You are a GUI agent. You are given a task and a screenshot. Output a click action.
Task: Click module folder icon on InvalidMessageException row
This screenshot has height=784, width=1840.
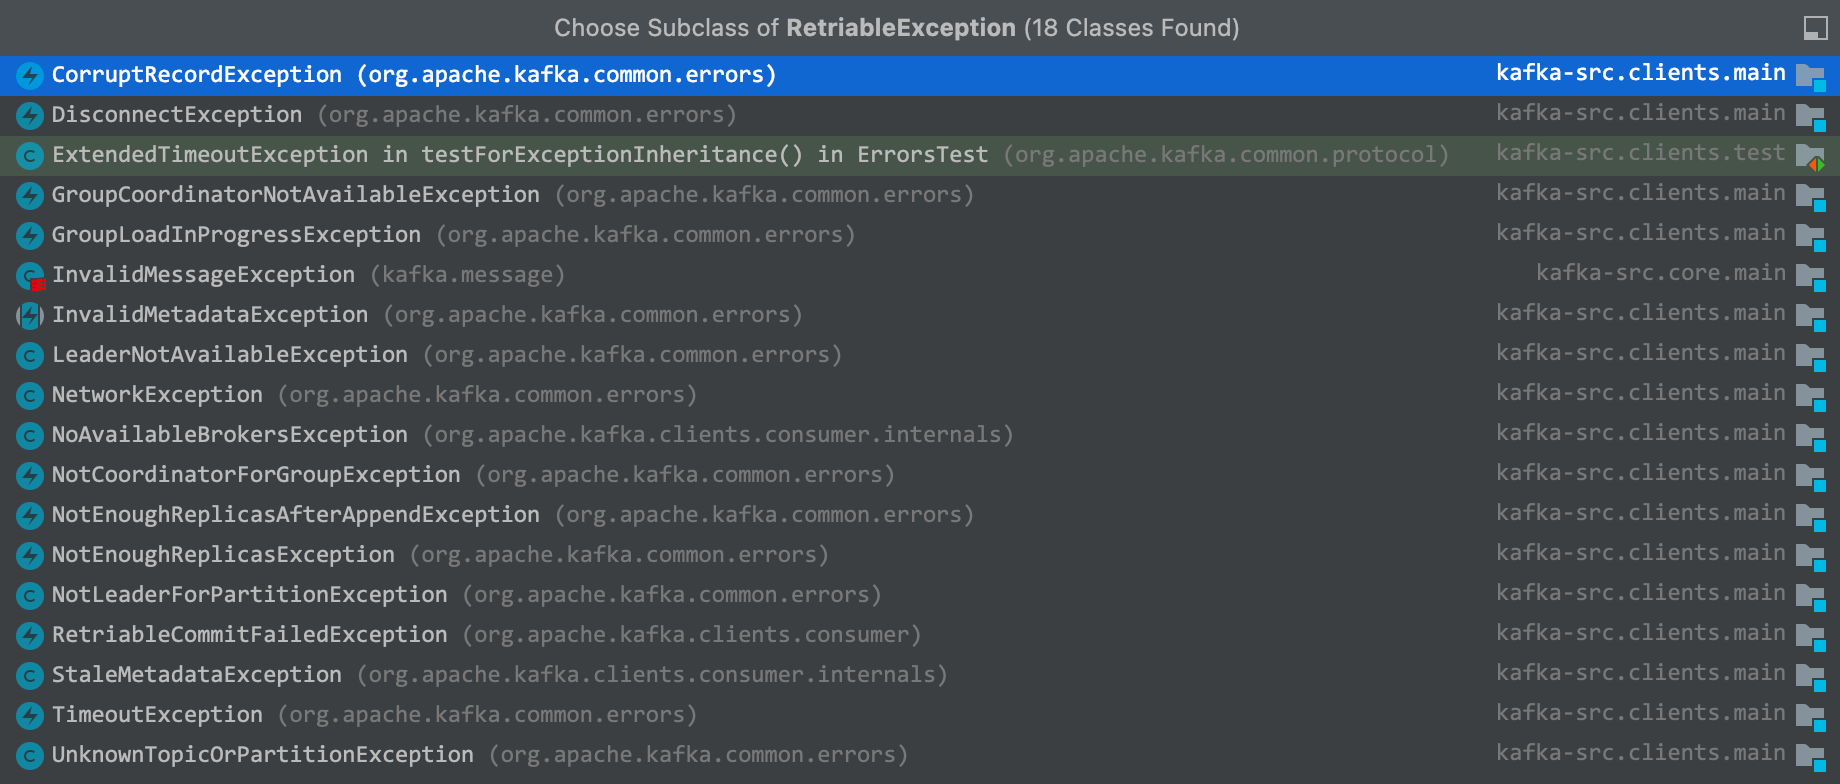pyautogui.click(x=1811, y=276)
